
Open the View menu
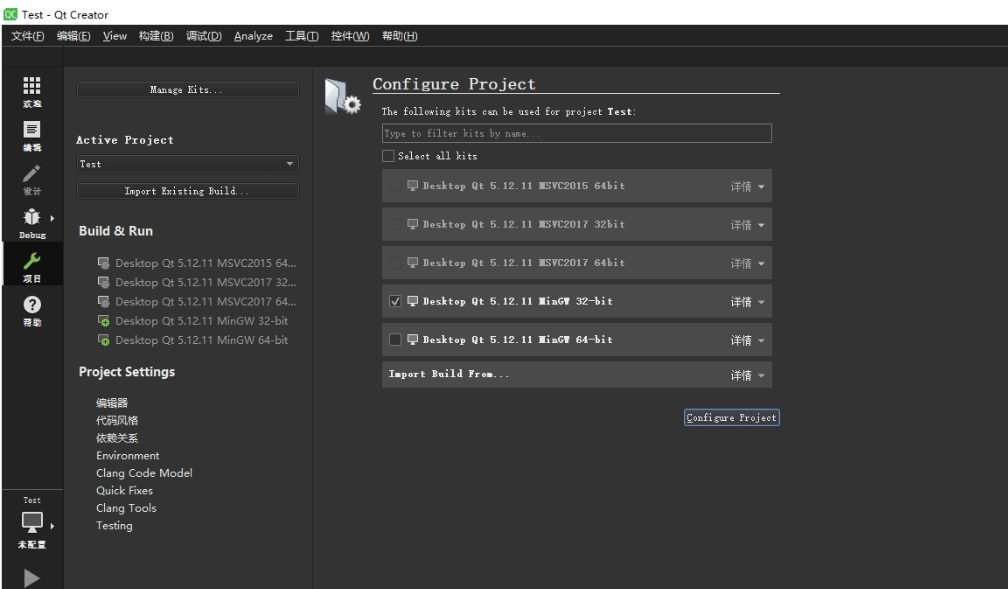pos(115,36)
